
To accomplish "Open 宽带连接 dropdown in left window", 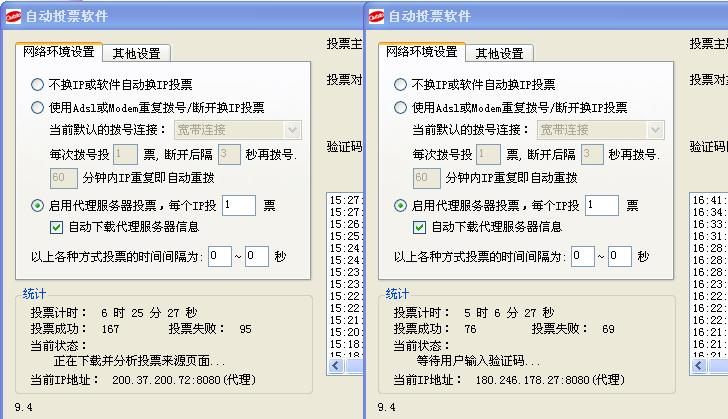I will (x=238, y=130).
